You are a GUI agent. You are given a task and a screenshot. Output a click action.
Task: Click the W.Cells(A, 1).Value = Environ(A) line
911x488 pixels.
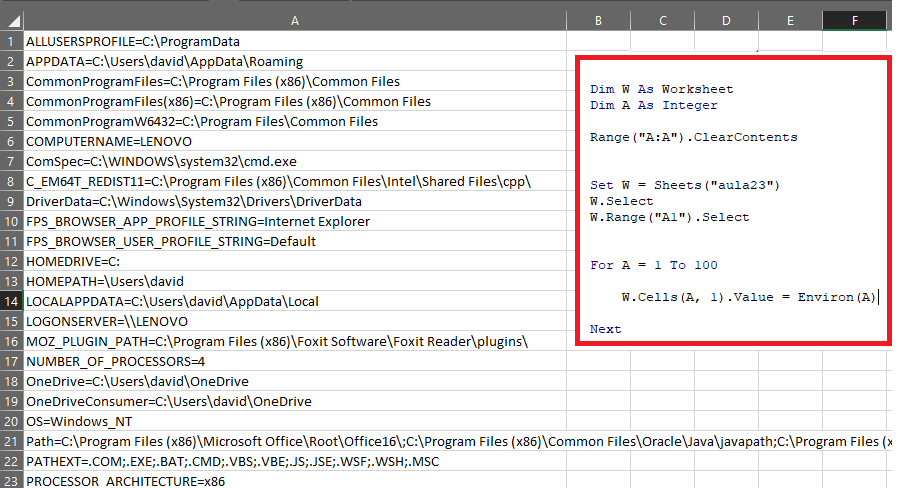[x=749, y=297]
